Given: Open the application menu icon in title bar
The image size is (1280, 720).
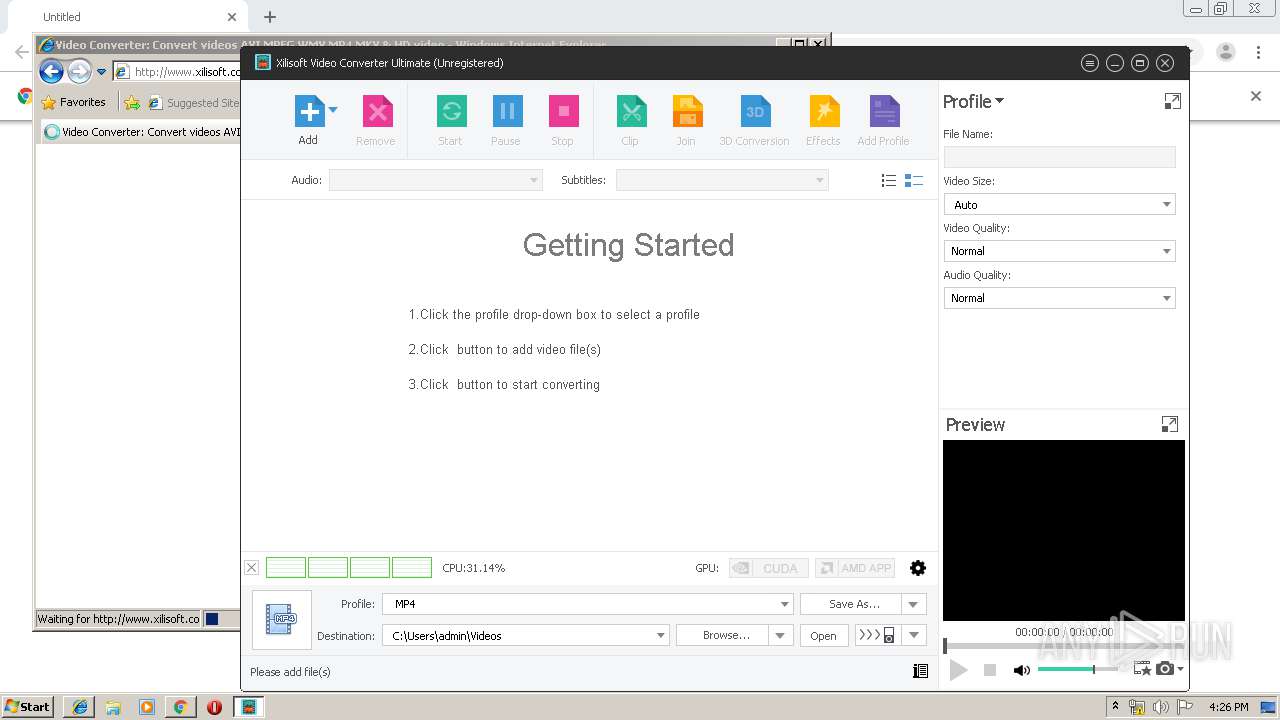Looking at the screenshot, I should (1090, 63).
